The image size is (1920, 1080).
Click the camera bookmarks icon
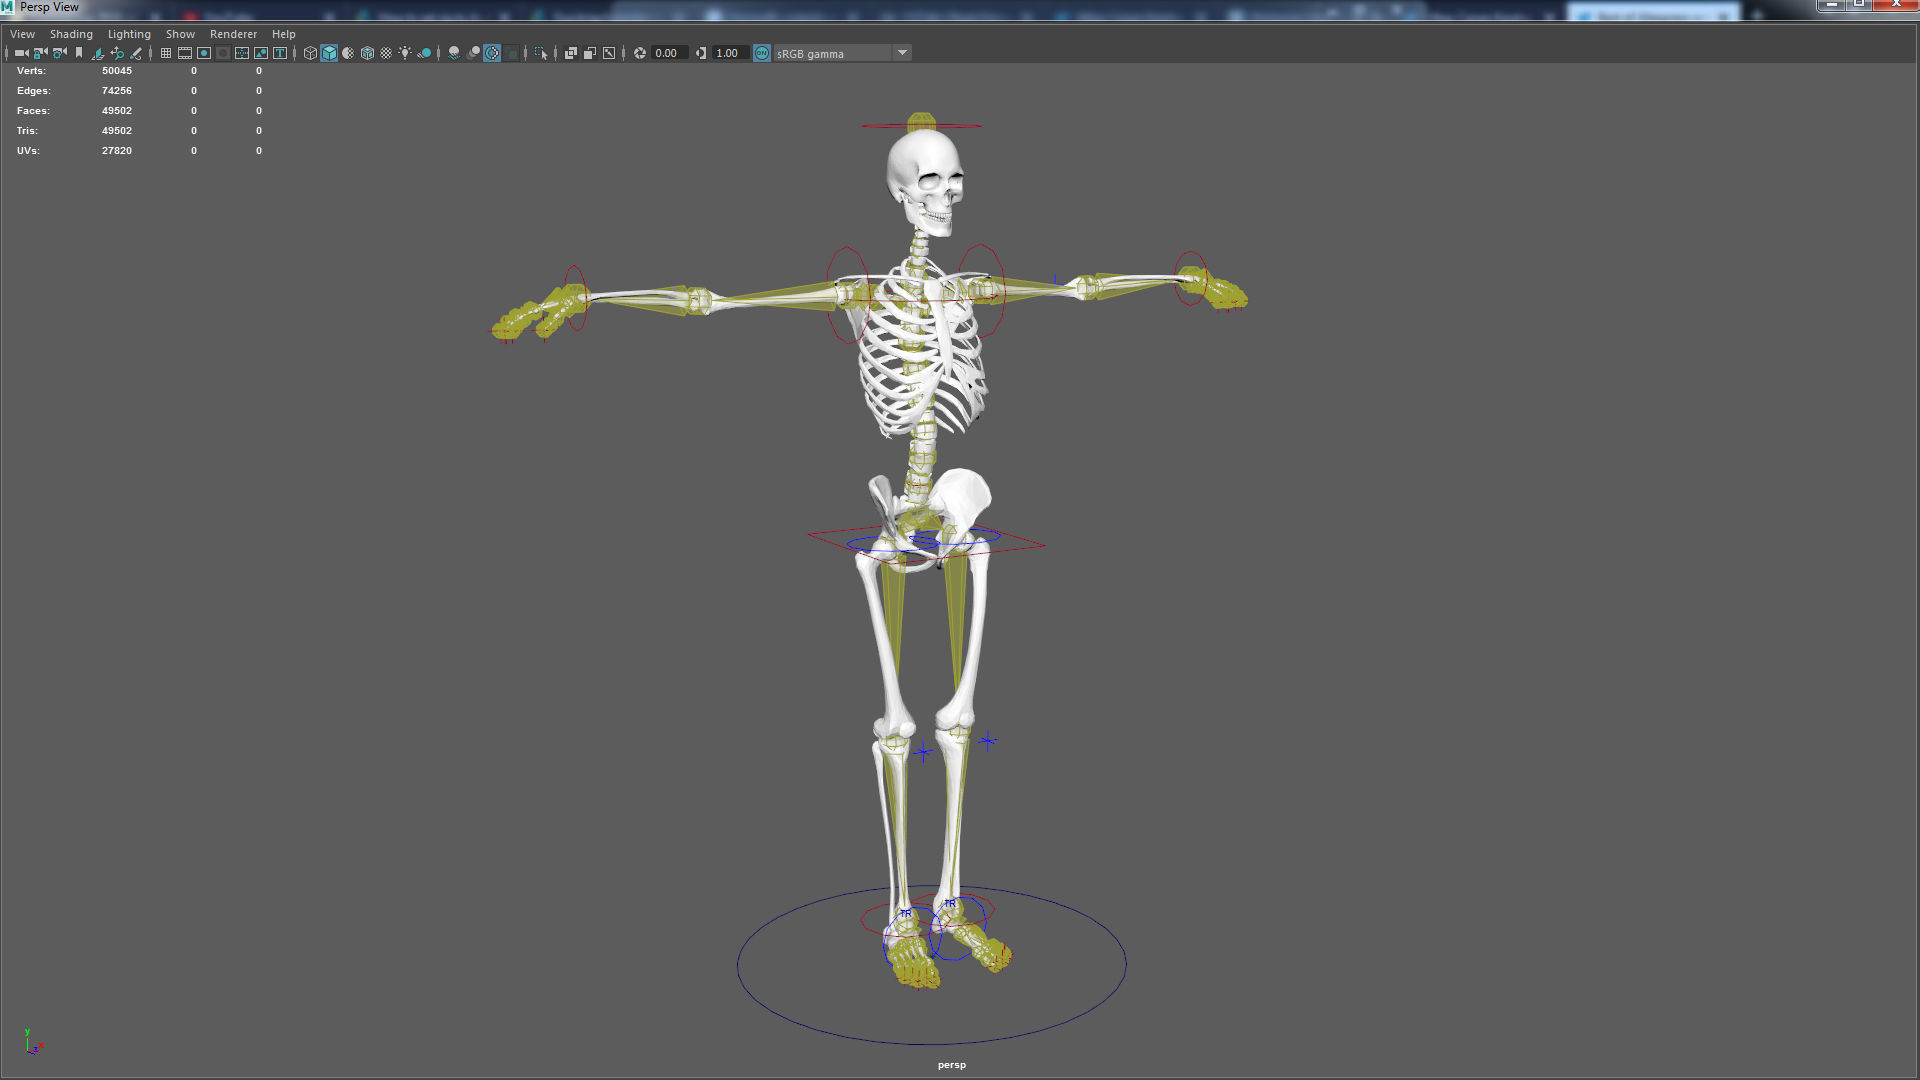tap(79, 53)
